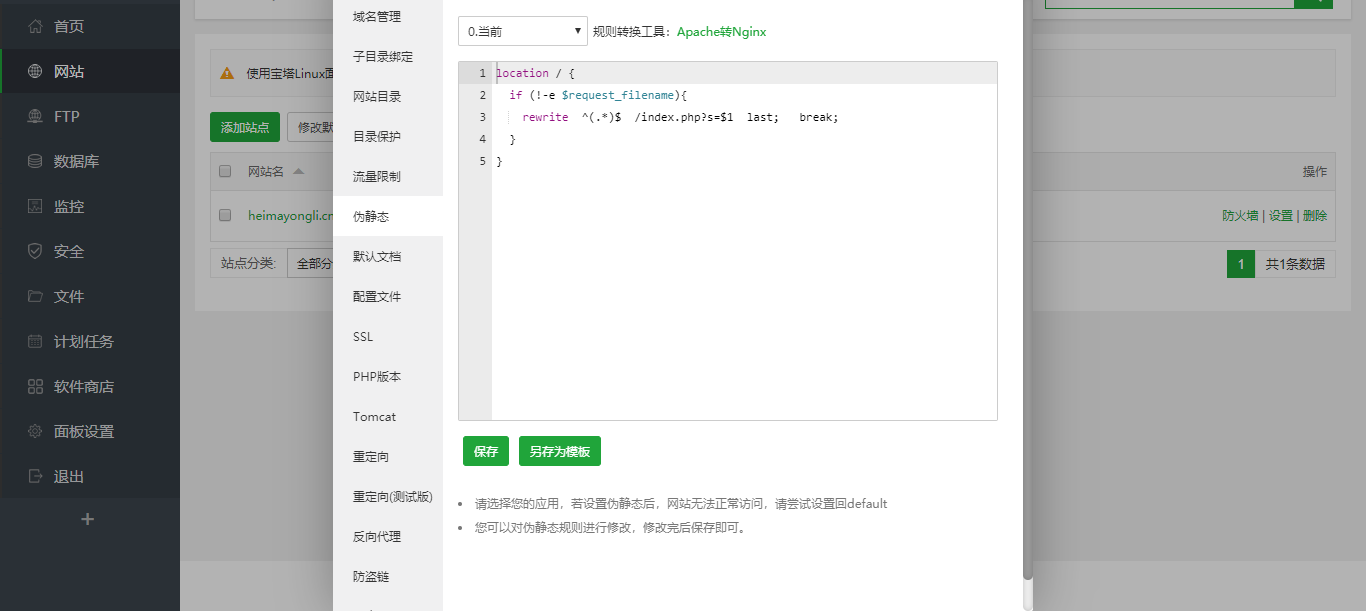Click the 保存 save button
1366x611 pixels.
click(485, 451)
